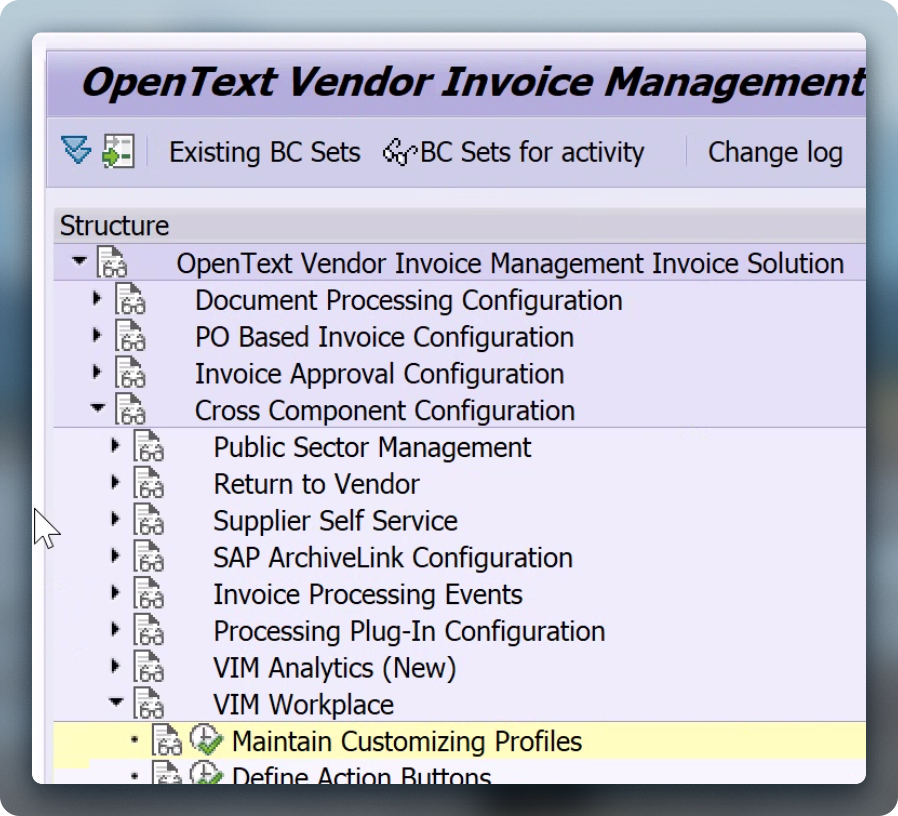Collapse the VIM Workplace node

[116, 701]
